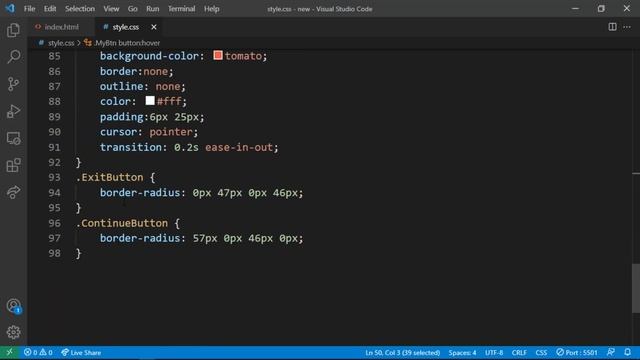Open the editor More Actions ellipsis
The image size is (640, 360).
(627, 27)
